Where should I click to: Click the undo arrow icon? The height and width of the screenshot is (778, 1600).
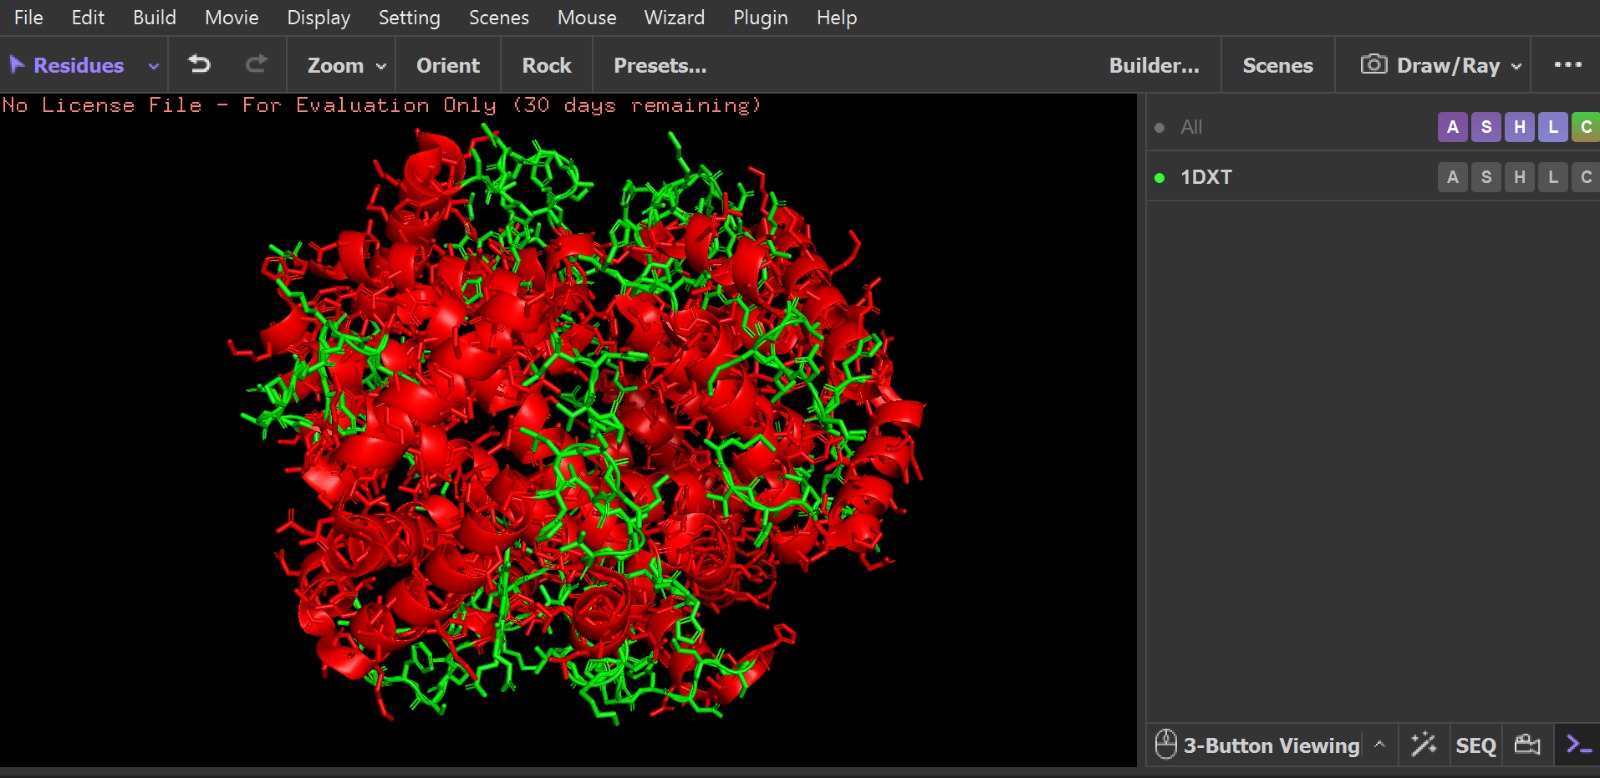(x=200, y=65)
